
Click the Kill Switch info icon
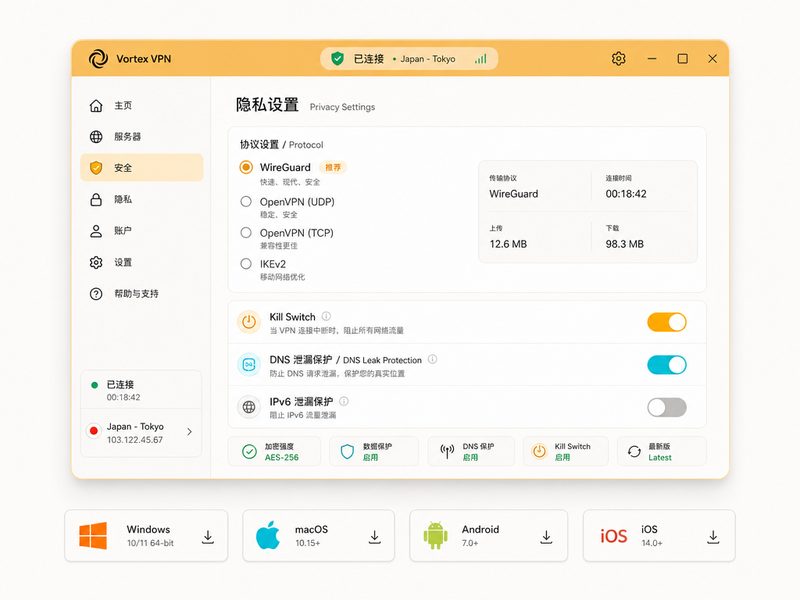coord(326,316)
